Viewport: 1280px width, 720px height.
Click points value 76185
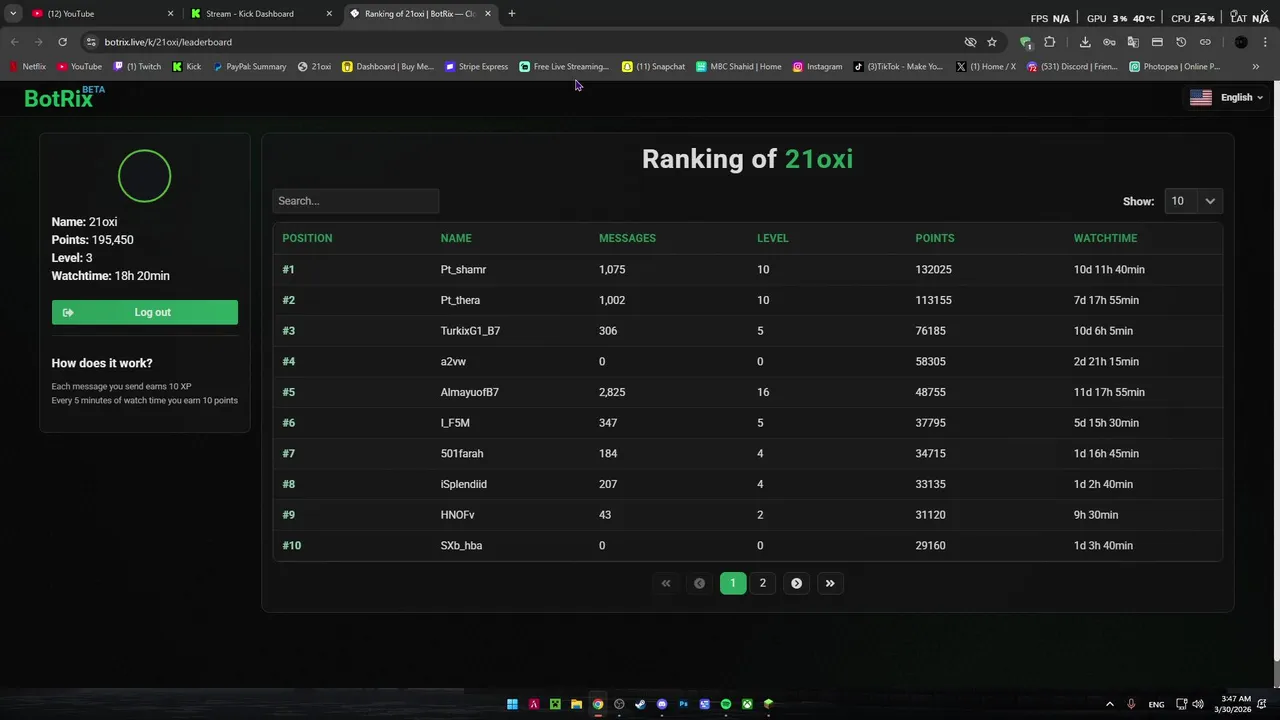pyautogui.click(x=930, y=331)
